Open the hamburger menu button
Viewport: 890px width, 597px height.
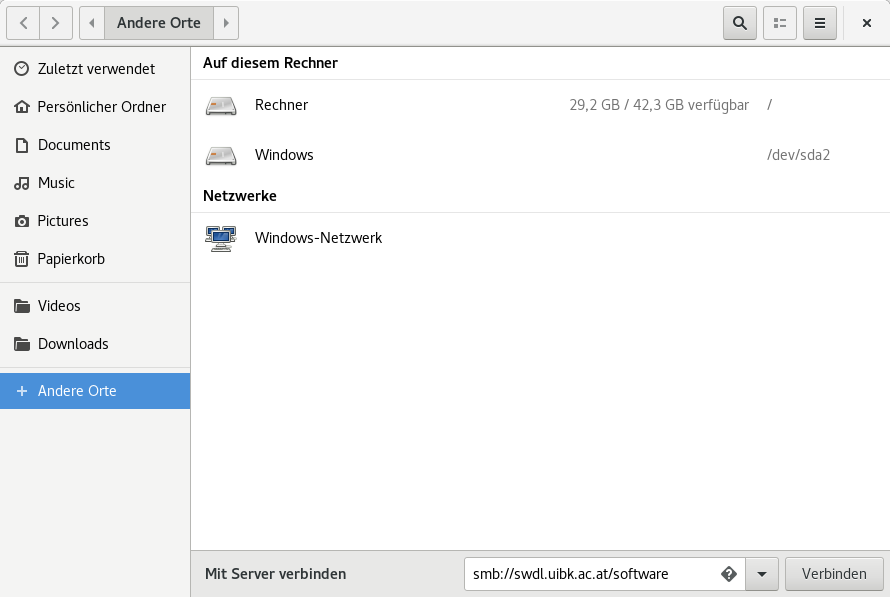pyautogui.click(x=820, y=23)
